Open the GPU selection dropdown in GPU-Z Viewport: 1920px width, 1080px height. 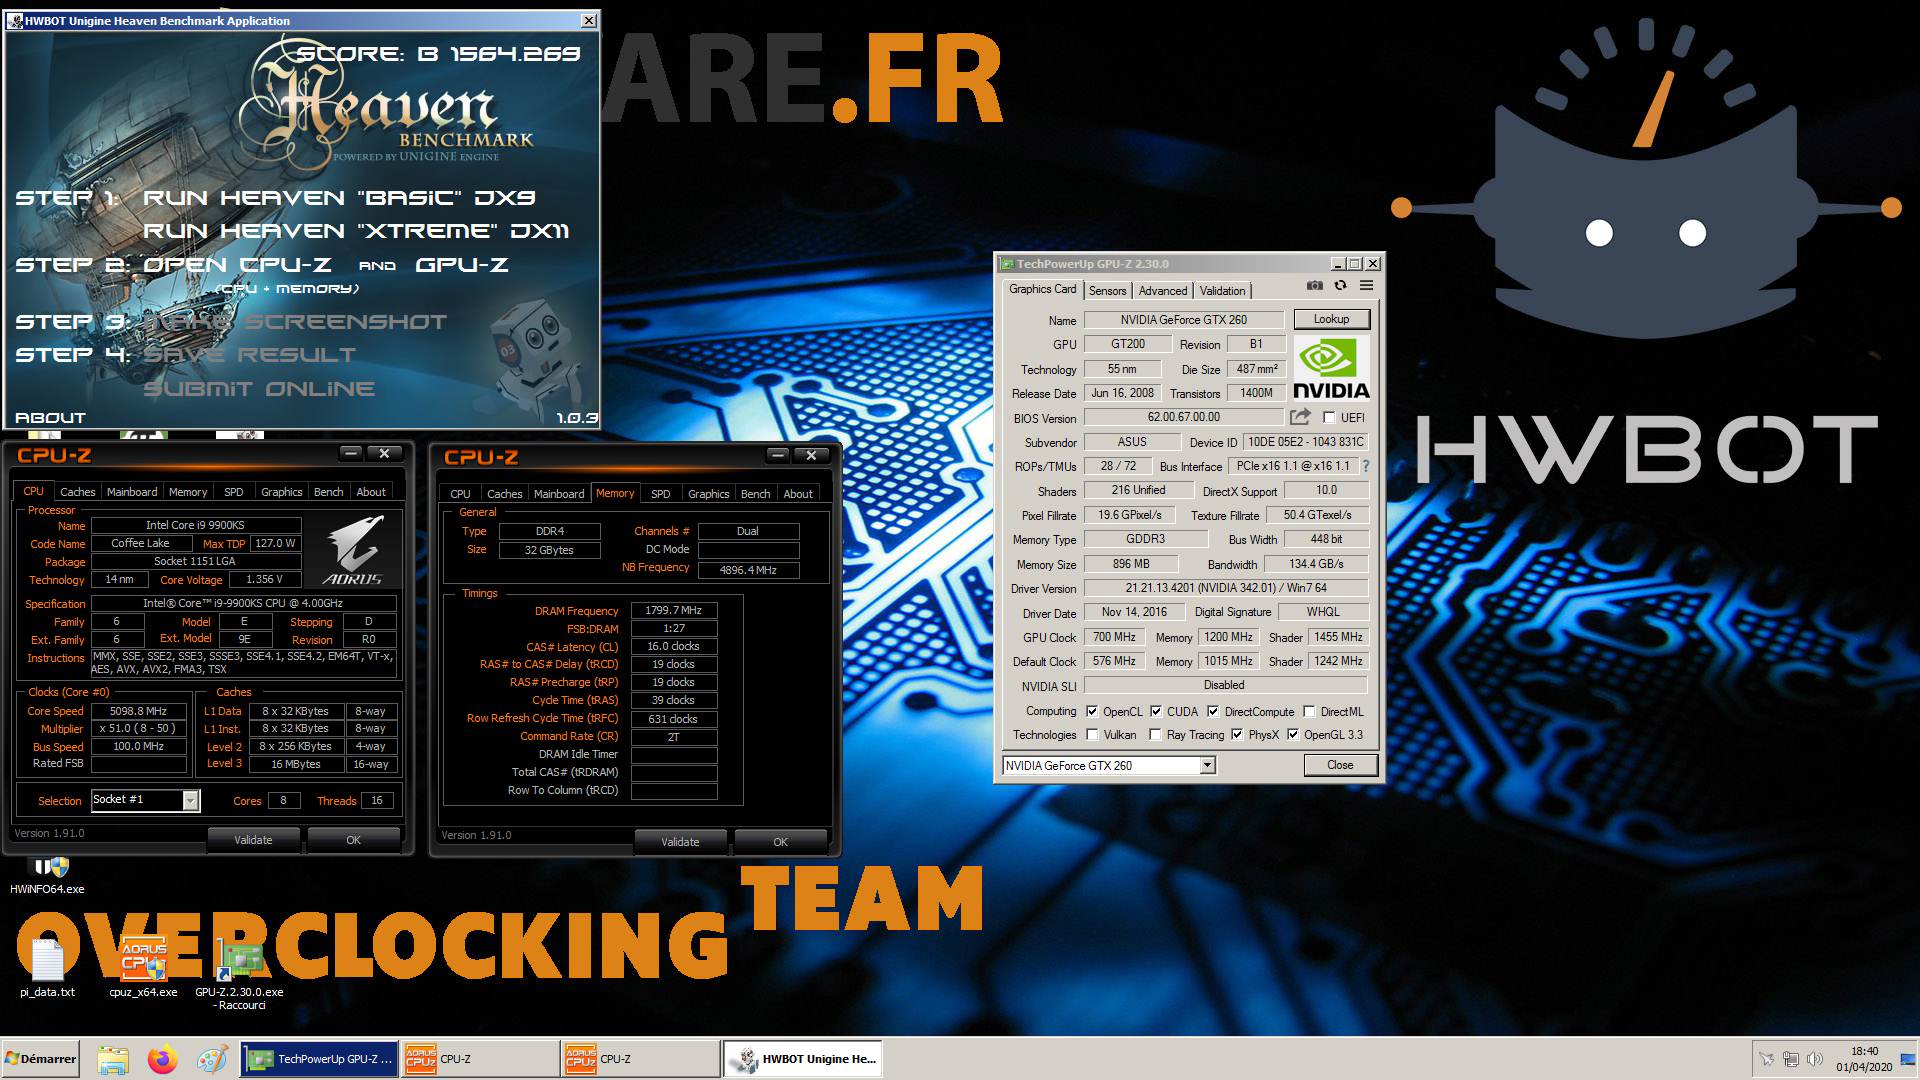point(1207,766)
